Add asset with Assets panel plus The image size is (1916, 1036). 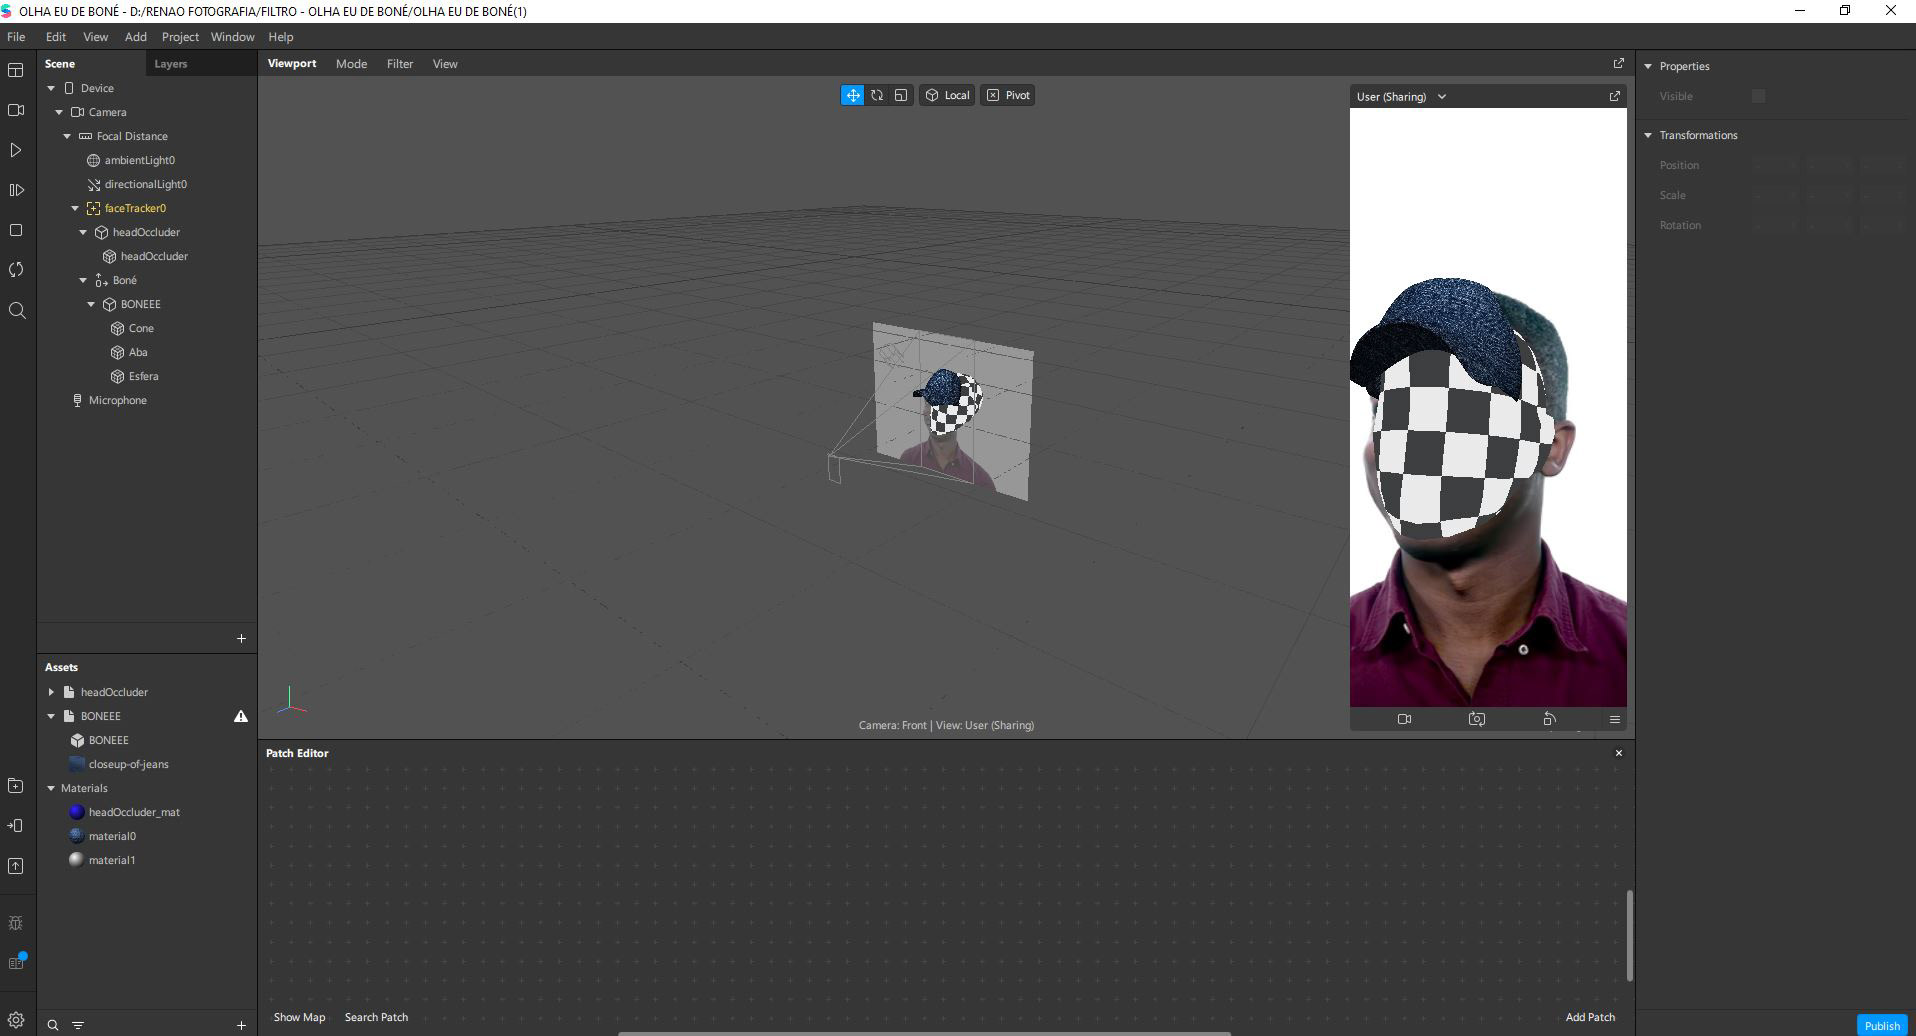[x=241, y=1025]
